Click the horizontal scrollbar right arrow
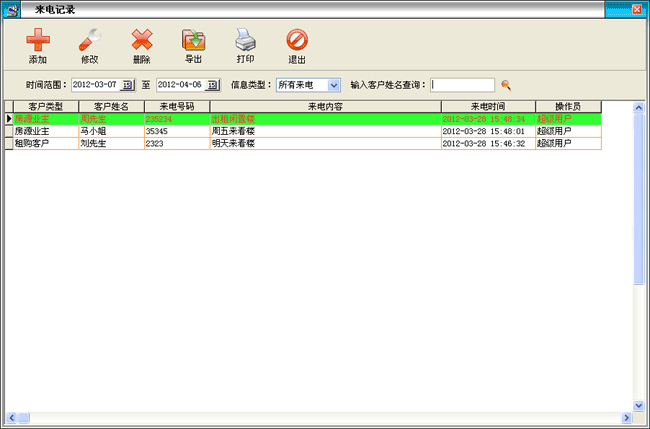Screen dimensions: 650x429 coord(626,418)
